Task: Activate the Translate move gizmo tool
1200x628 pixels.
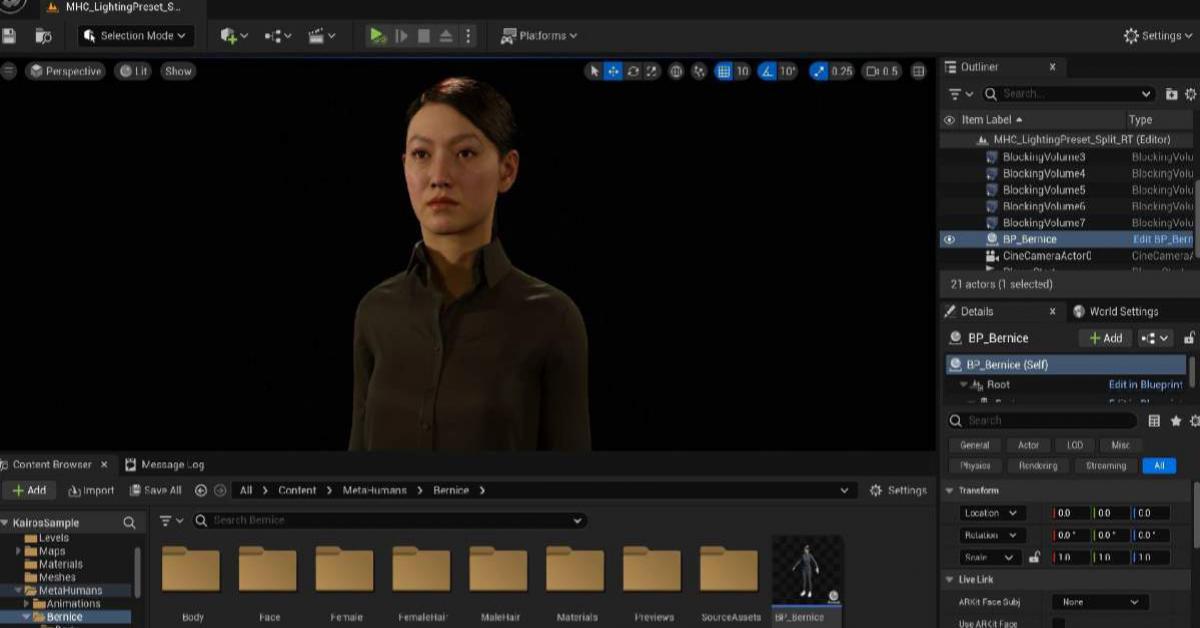Action: pyautogui.click(x=614, y=71)
